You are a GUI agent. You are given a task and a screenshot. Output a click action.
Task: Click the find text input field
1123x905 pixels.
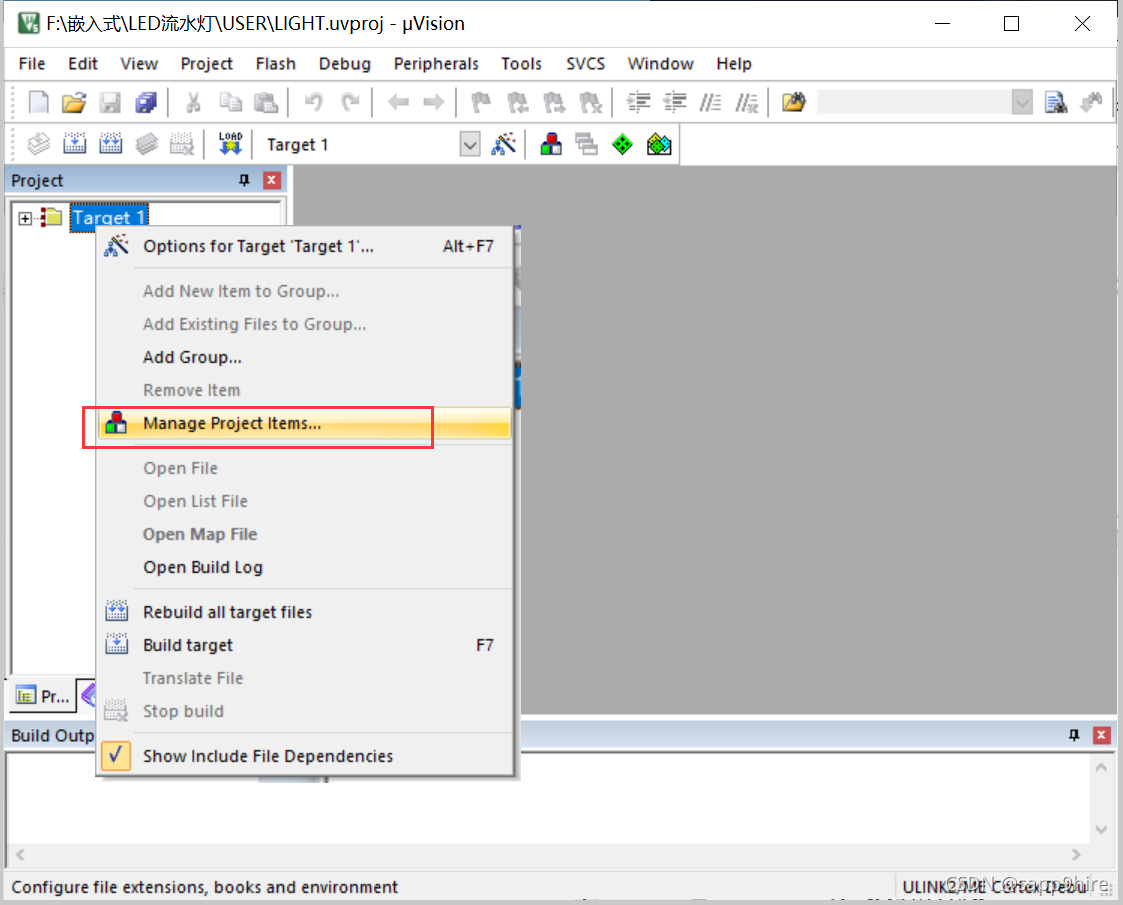pyautogui.click(x=915, y=103)
